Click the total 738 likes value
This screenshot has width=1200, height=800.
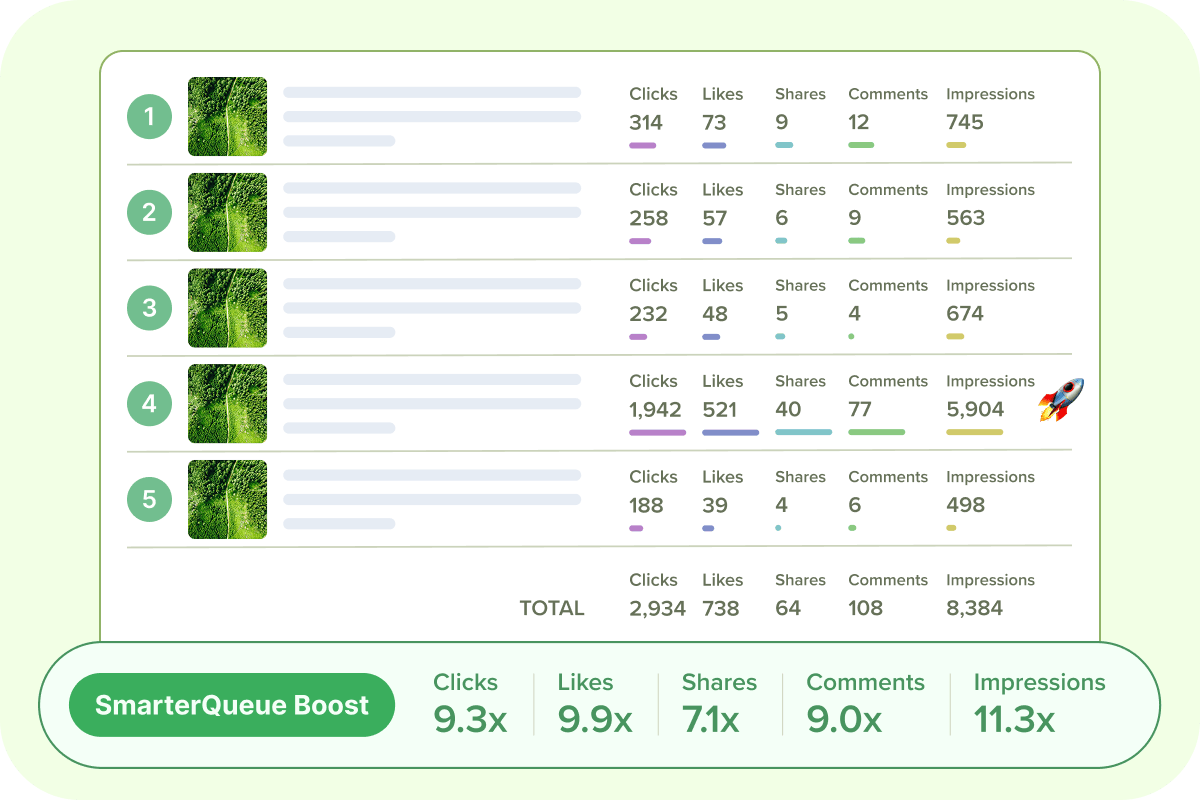(x=720, y=608)
